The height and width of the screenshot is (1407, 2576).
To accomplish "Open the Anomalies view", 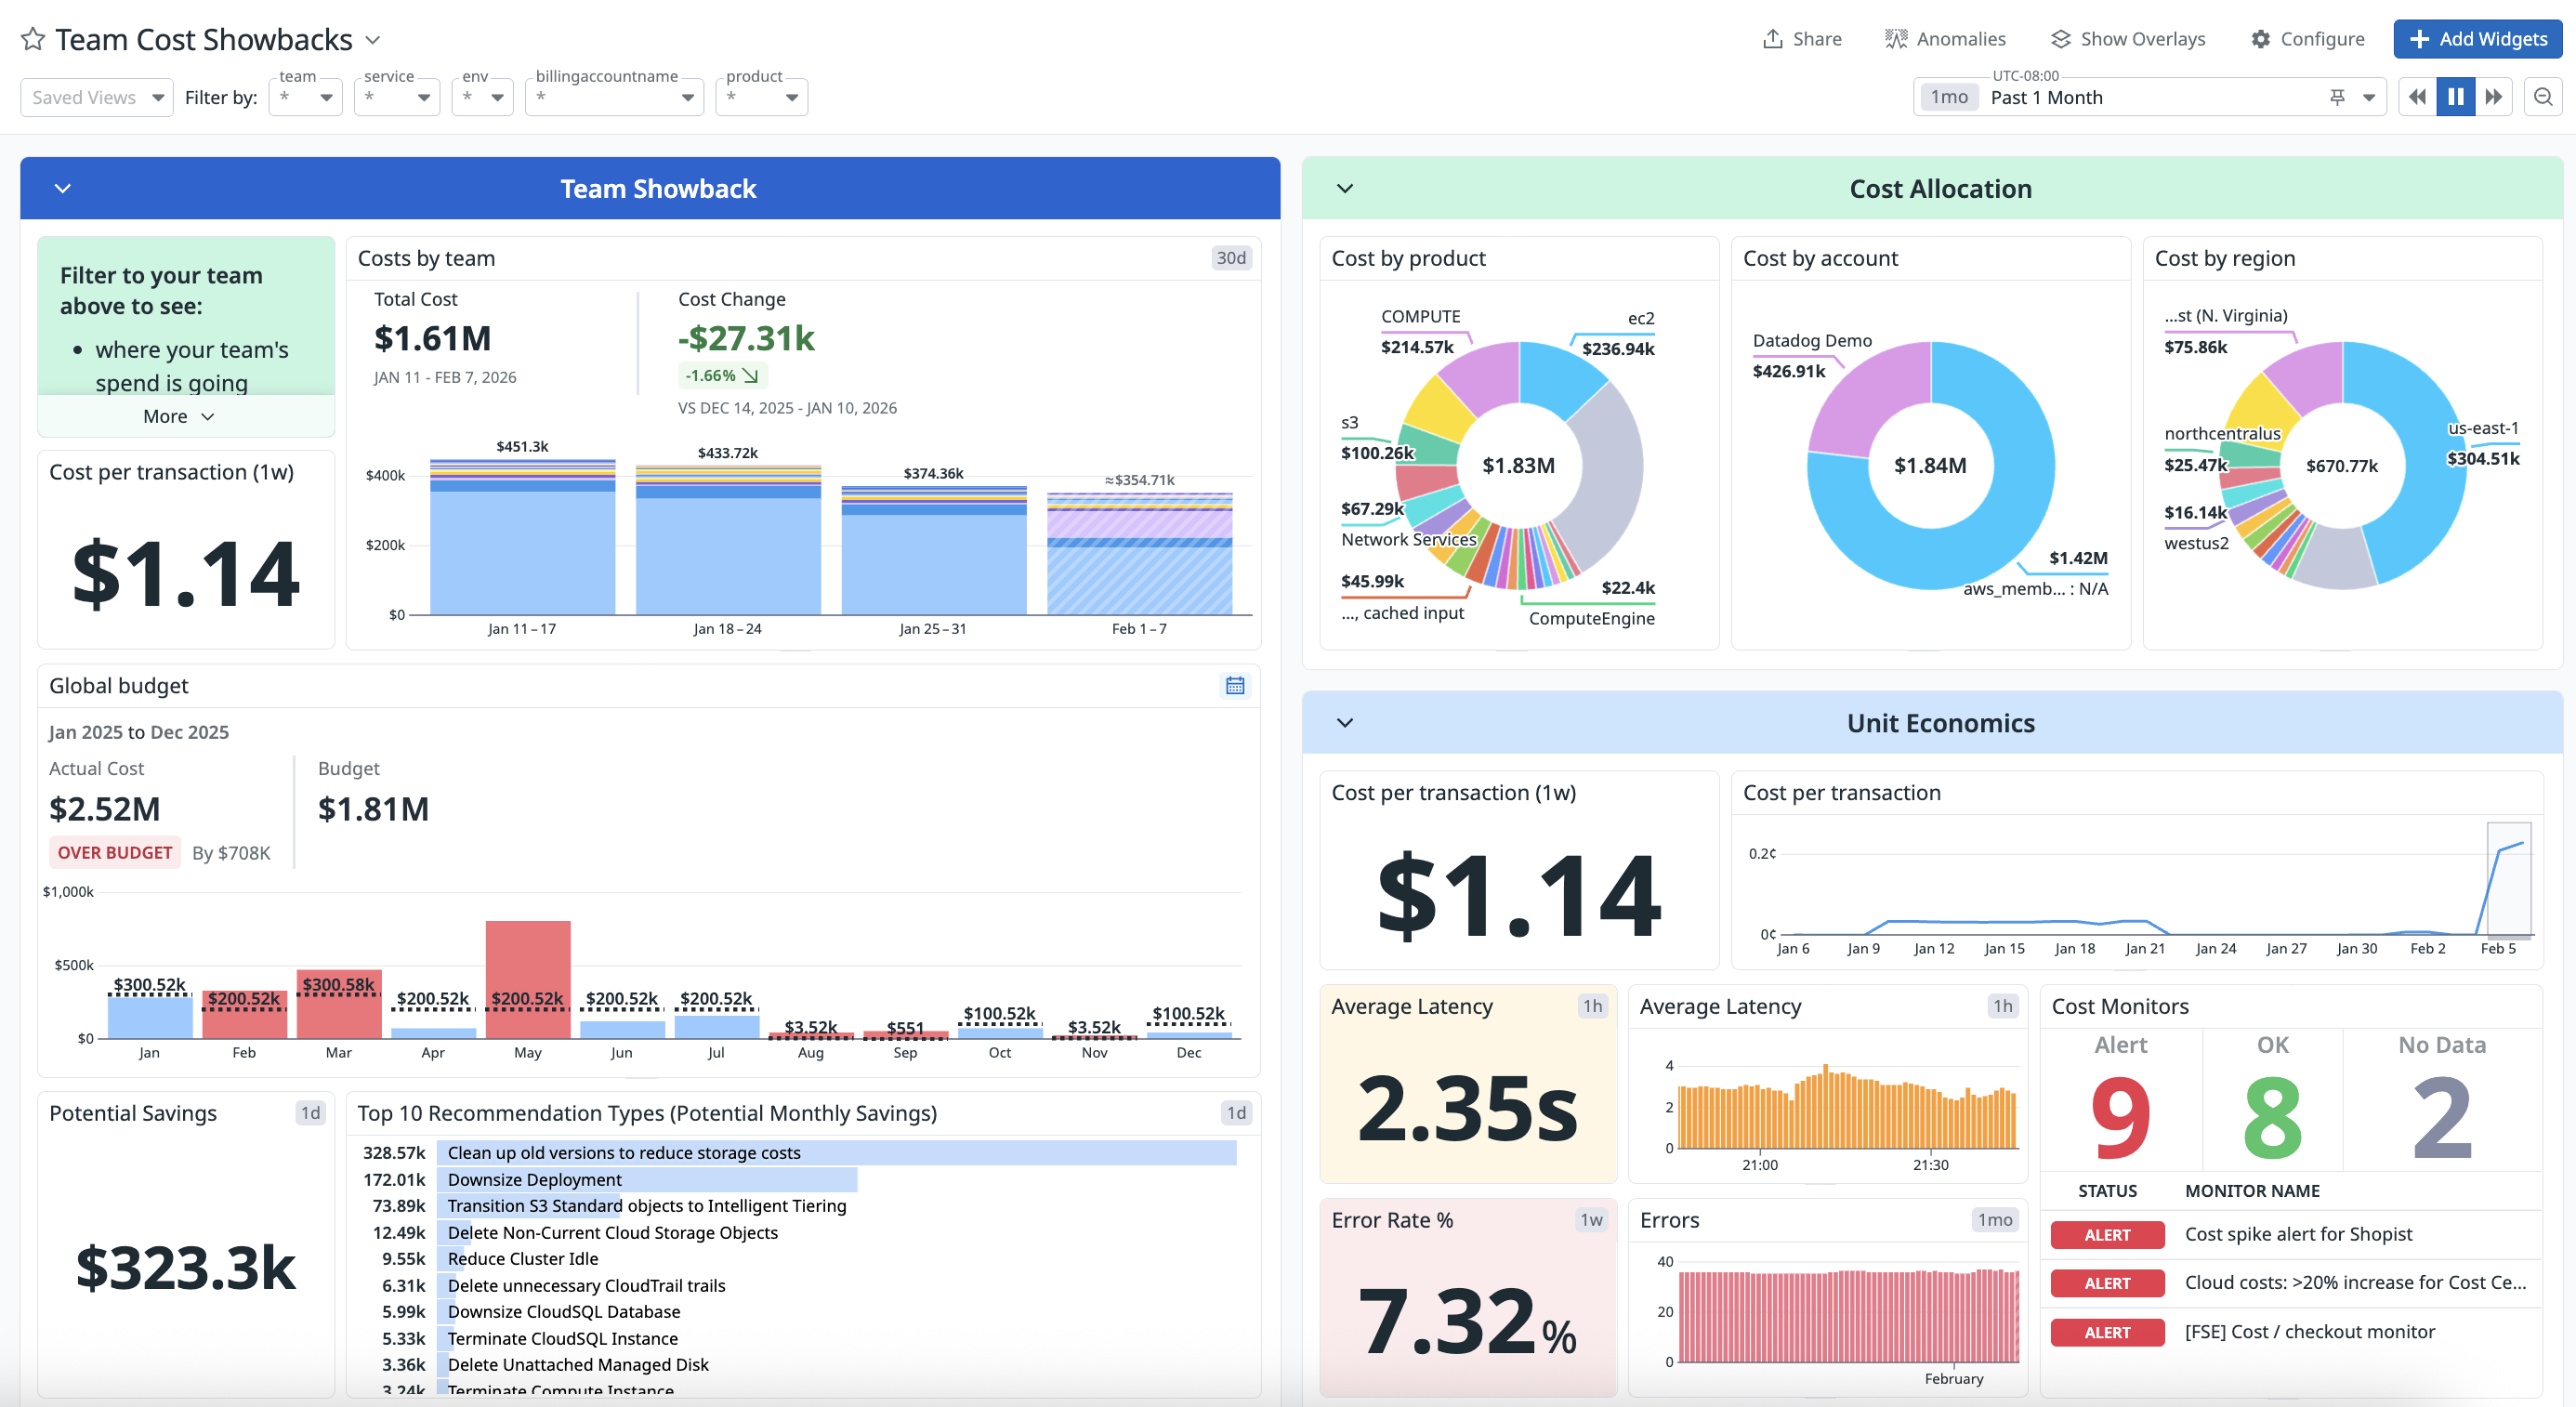I will 1945,39.
